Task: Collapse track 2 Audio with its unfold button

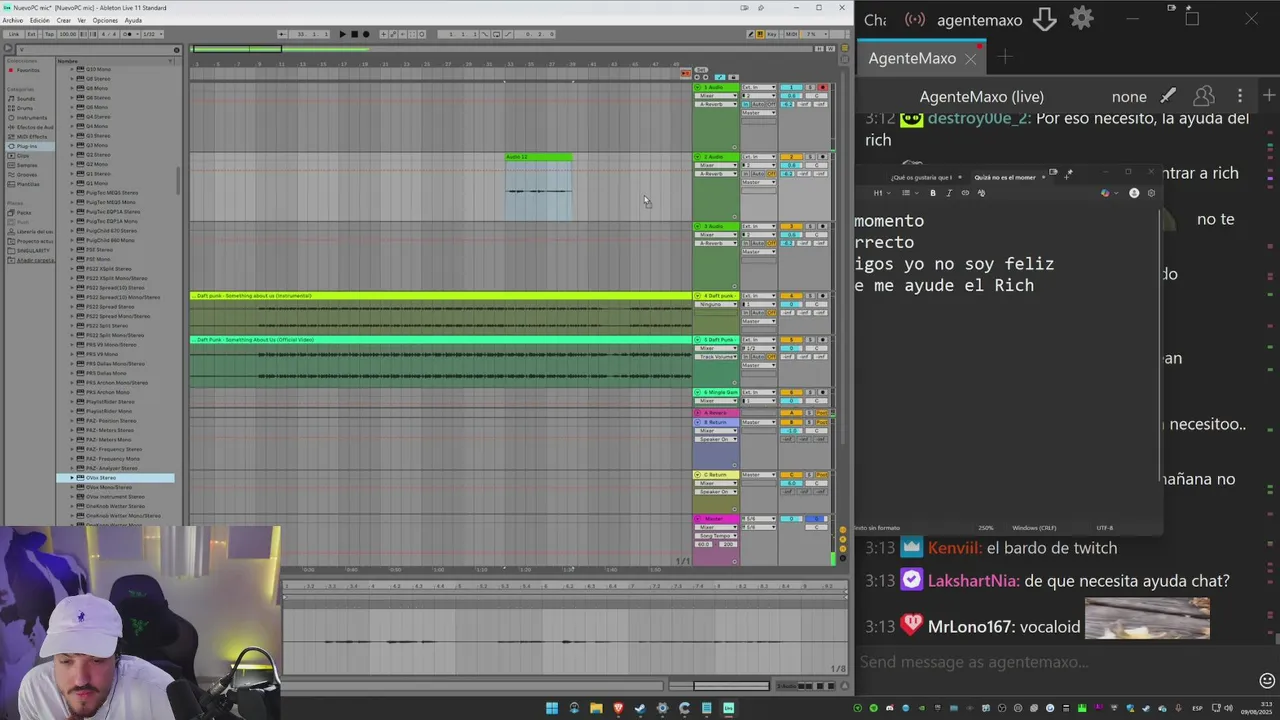Action: pyautogui.click(x=697, y=157)
